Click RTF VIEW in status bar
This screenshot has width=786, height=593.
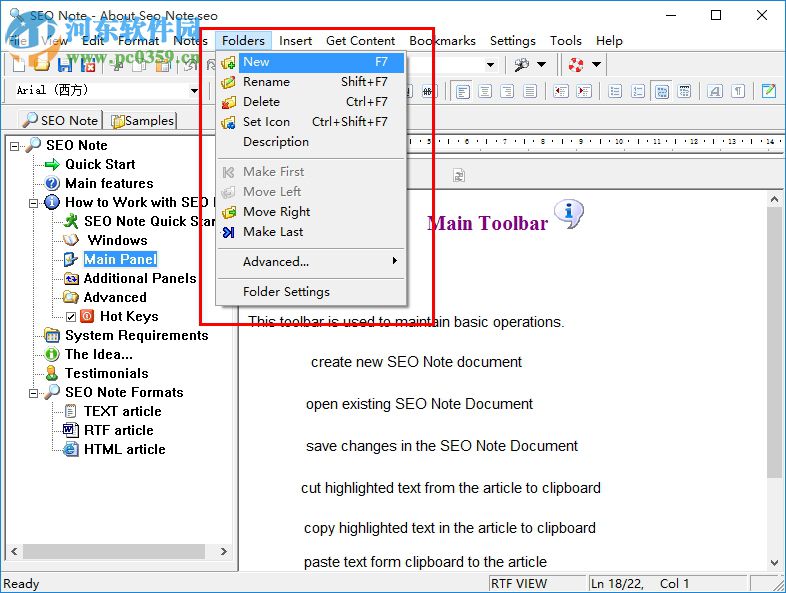click(x=519, y=584)
